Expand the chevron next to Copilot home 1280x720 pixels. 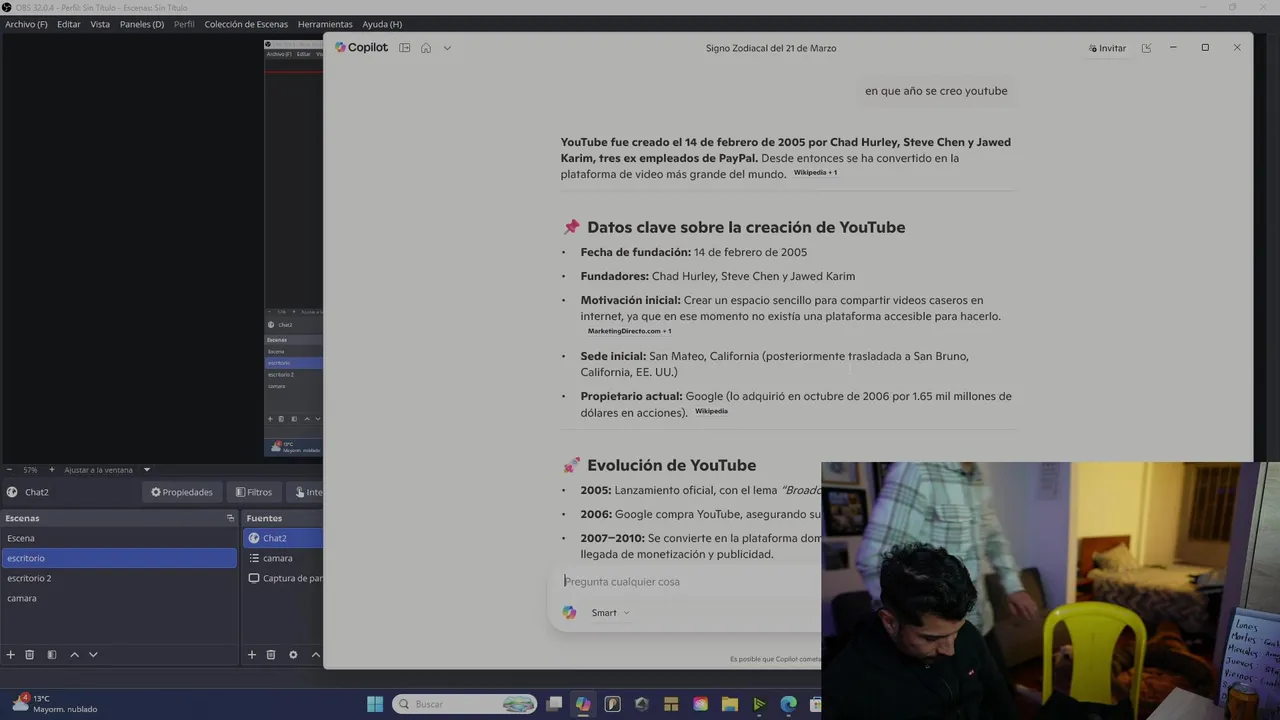click(447, 48)
